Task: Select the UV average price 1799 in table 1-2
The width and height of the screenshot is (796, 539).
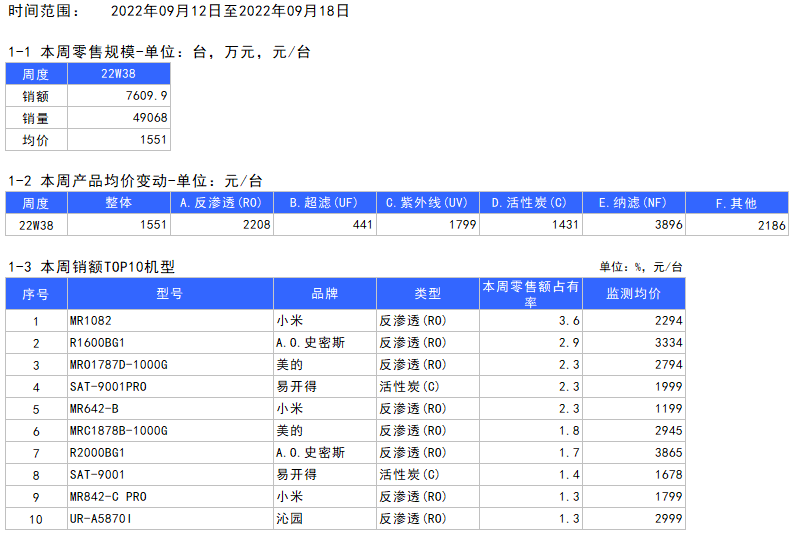Action: pyautogui.click(x=463, y=224)
